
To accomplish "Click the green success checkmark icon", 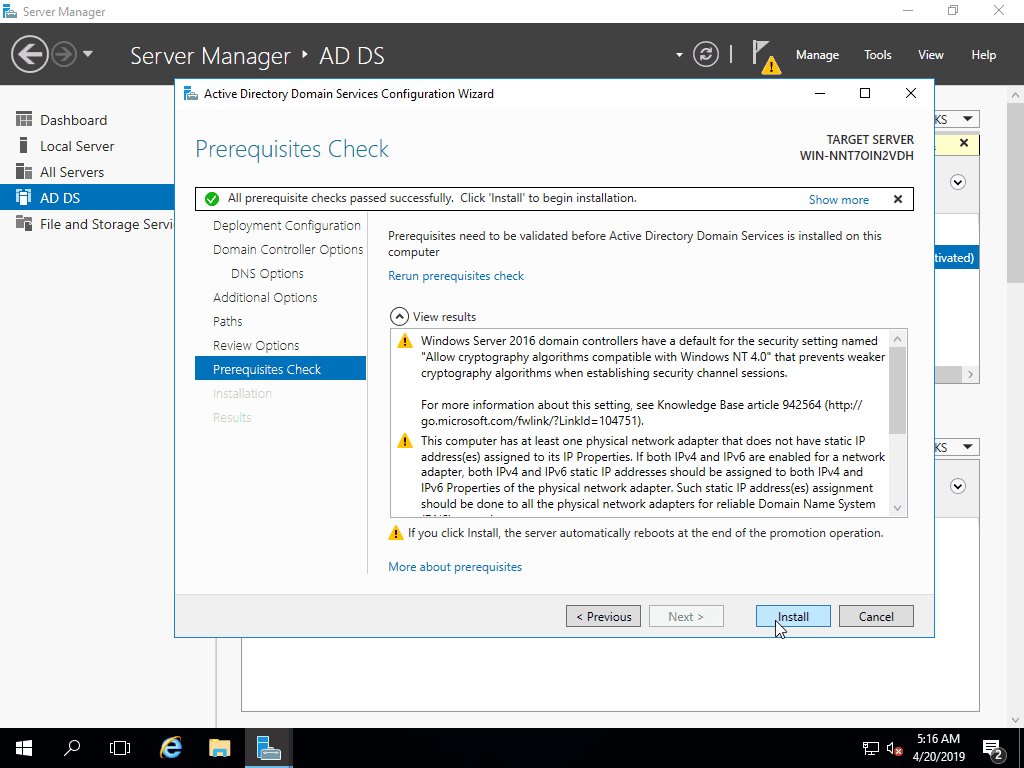I will coord(212,199).
